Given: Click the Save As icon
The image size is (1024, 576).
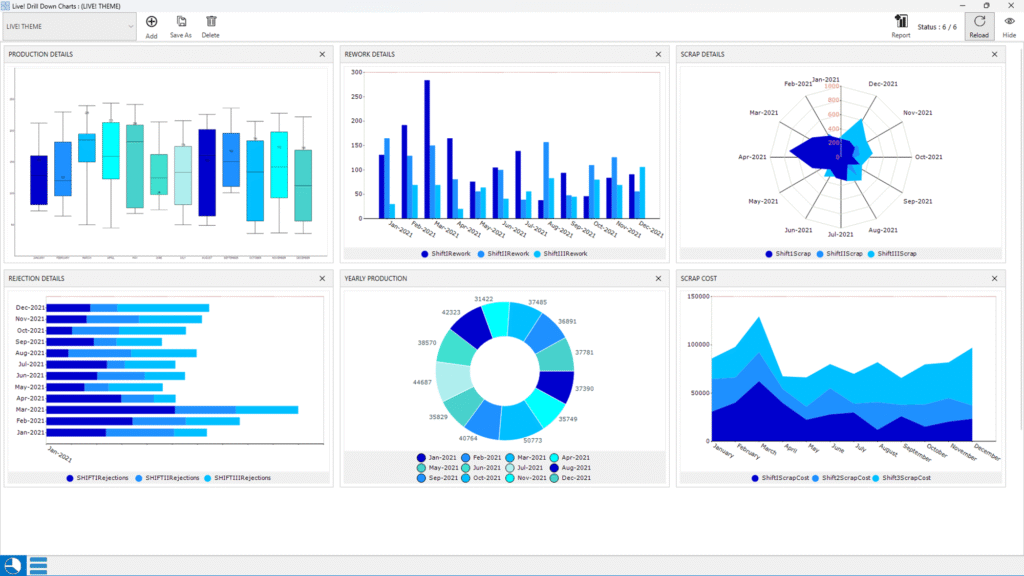Looking at the screenshot, I should pos(181,21).
